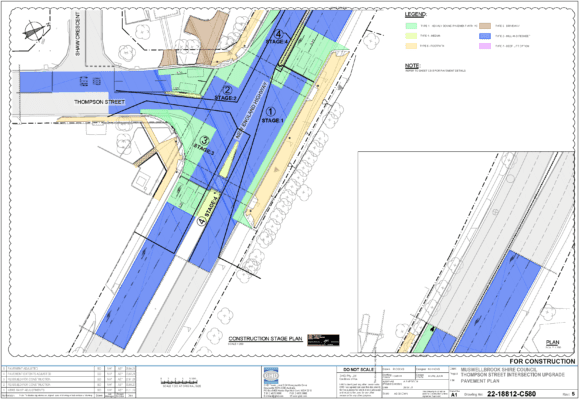Click the brown driveway legend swatch
Viewport: 580px width, 400px height.
(485, 26)
